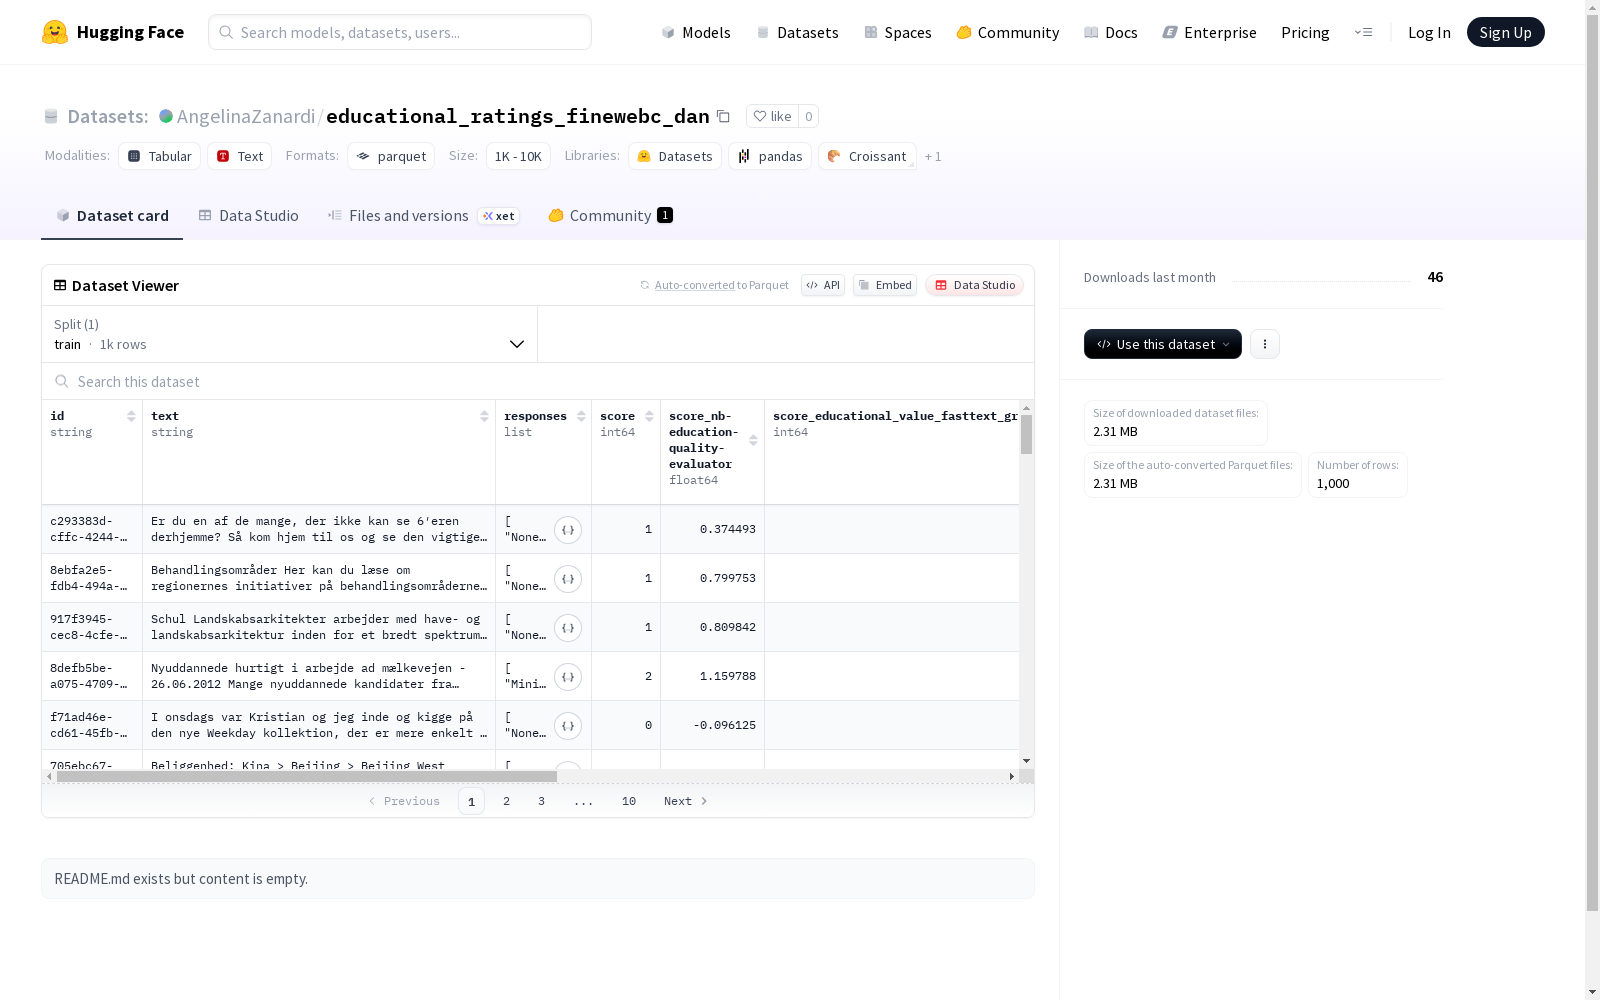Viewport: 1600px width, 1000px height.
Task: Switch to the Dataset card tab
Action: click(112, 216)
